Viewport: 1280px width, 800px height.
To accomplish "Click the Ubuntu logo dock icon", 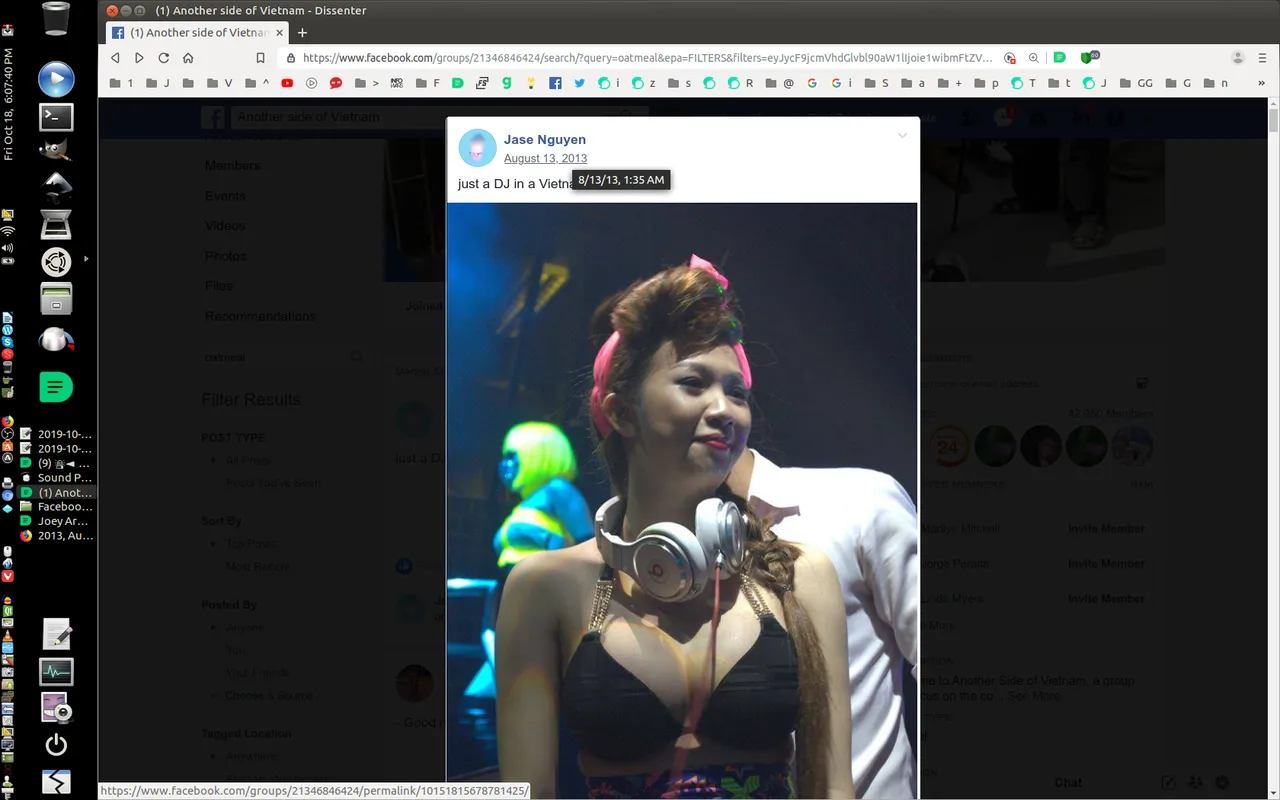I will point(56,262).
